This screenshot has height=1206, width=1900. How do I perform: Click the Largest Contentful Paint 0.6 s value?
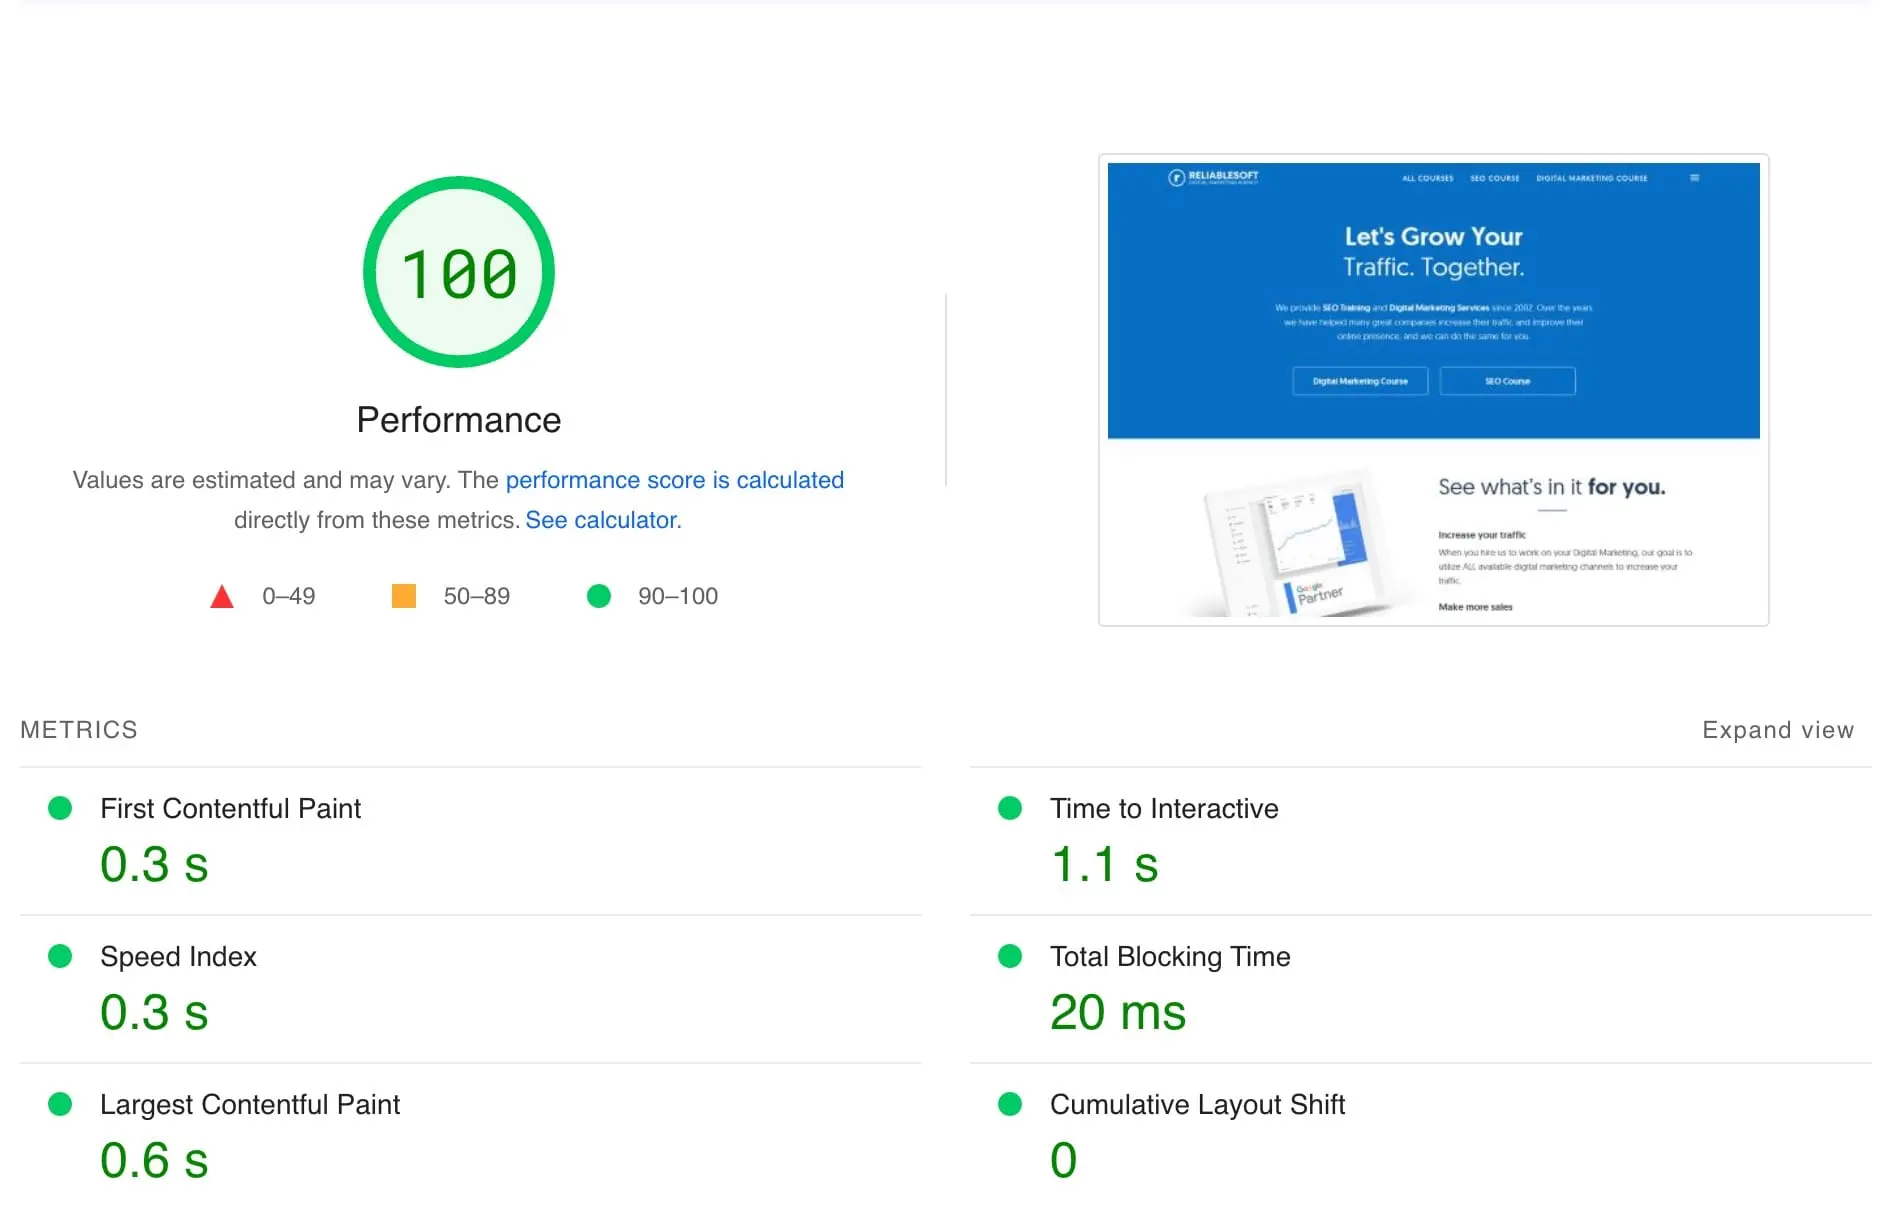click(x=154, y=1160)
